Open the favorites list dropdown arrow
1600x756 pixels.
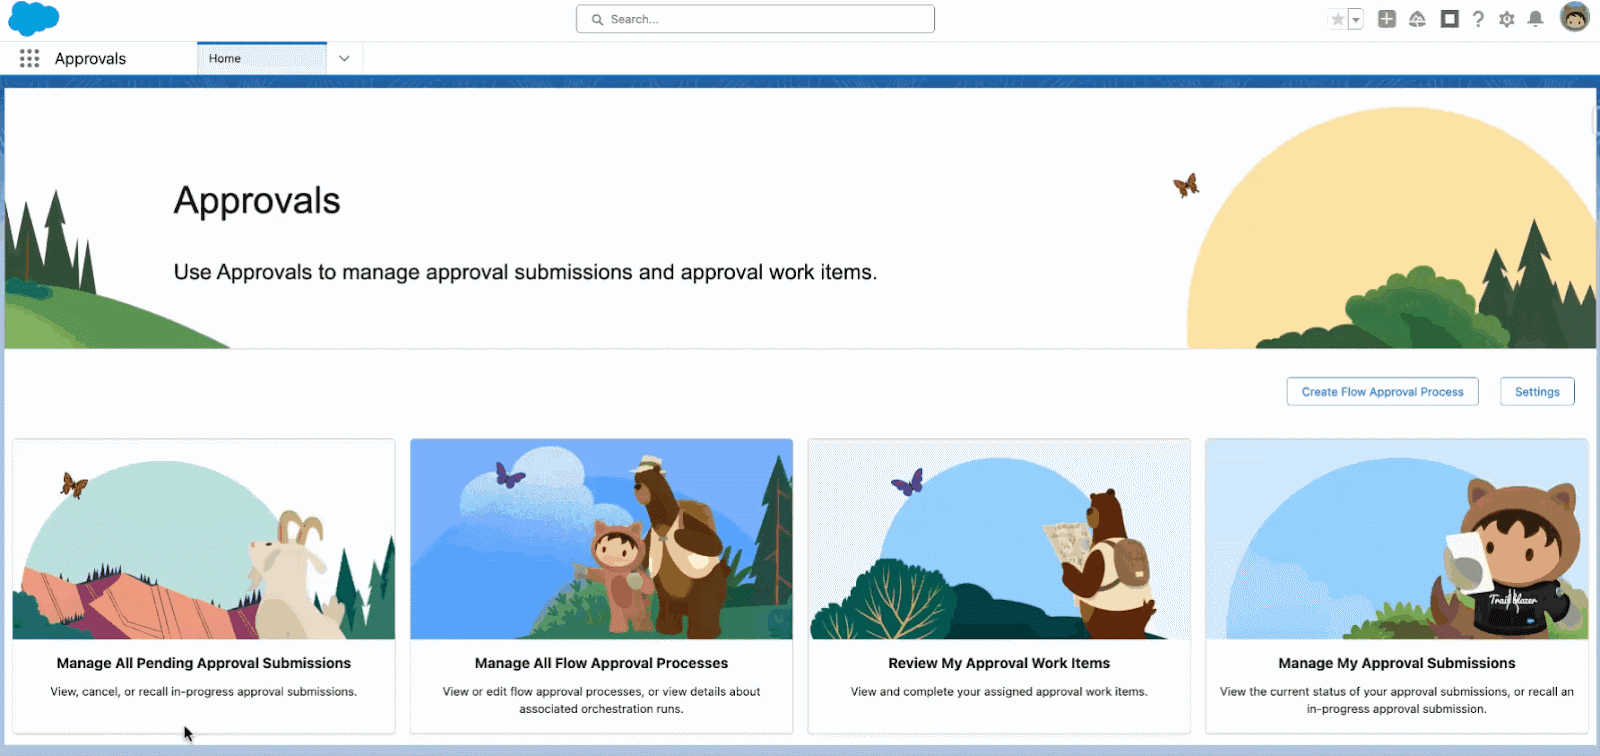[x=1356, y=19]
